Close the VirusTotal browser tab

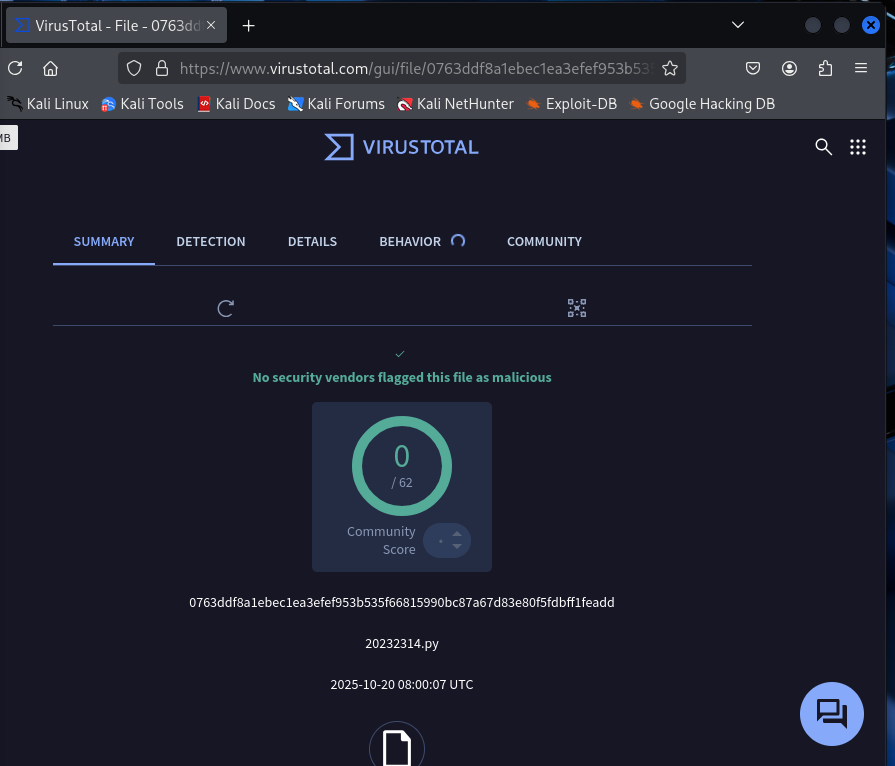211,25
